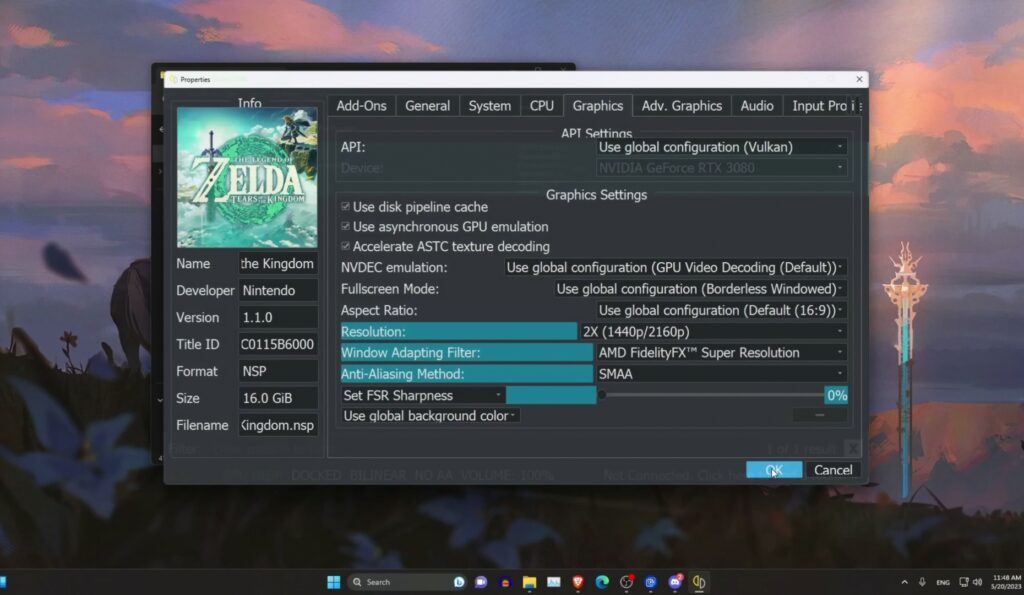Click the Name field showing the Kingdom
This screenshot has height=595, width=1024.
(278, 263)
